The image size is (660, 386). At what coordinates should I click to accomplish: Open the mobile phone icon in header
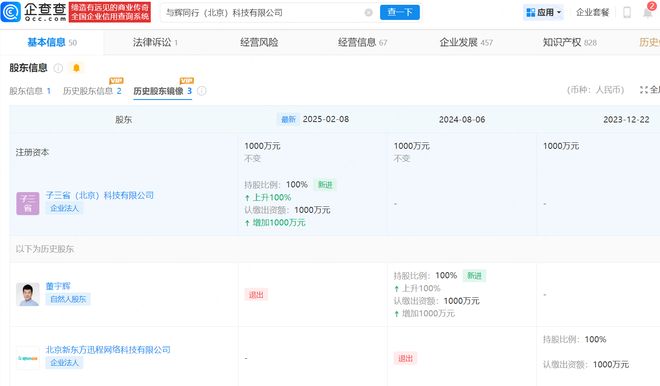[627, 13]
